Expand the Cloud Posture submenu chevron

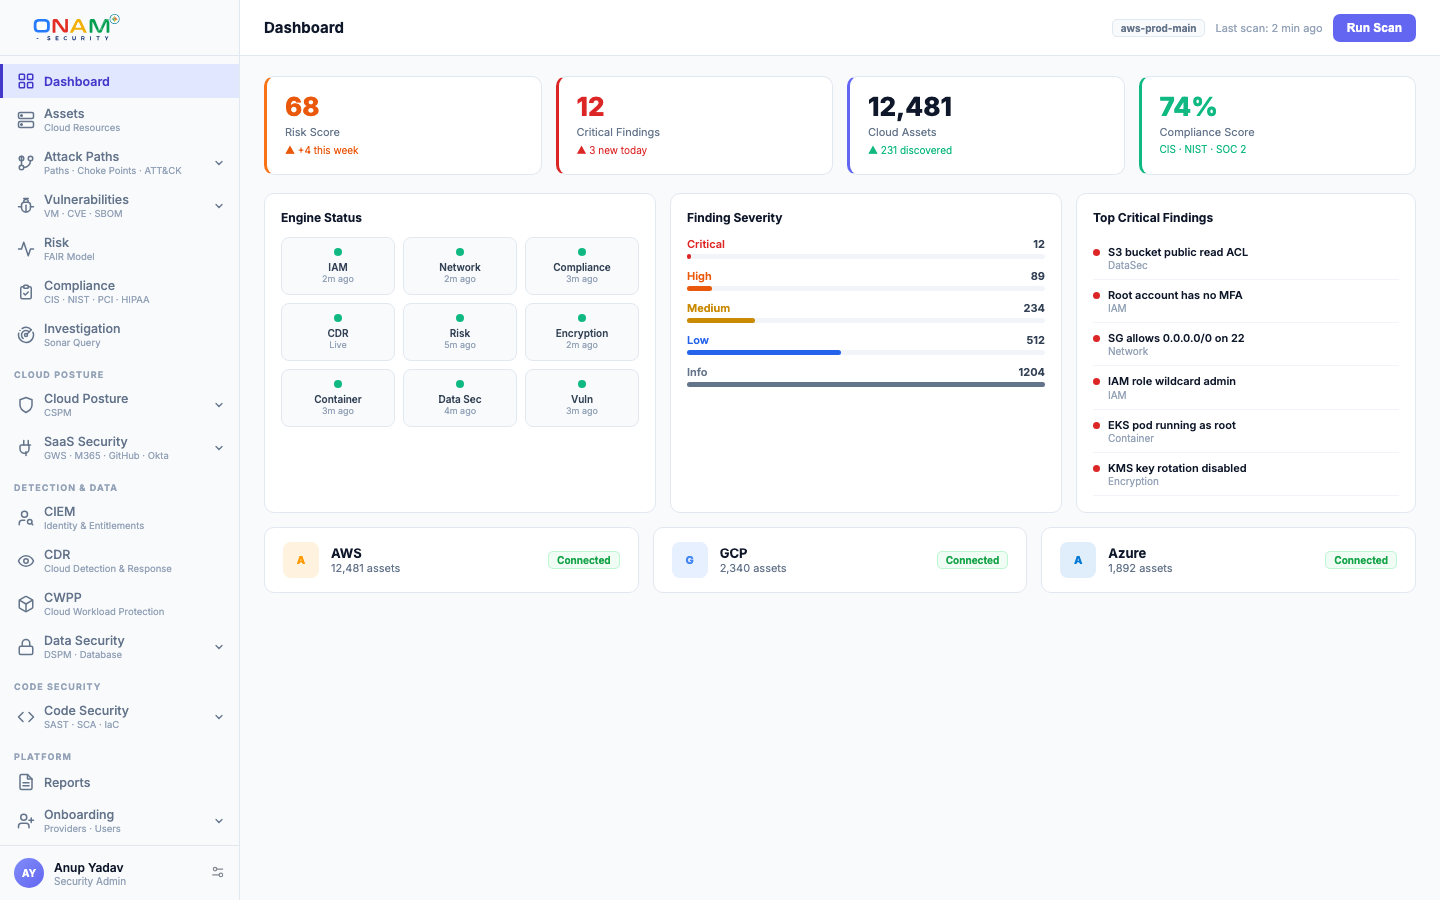point(219,405)
